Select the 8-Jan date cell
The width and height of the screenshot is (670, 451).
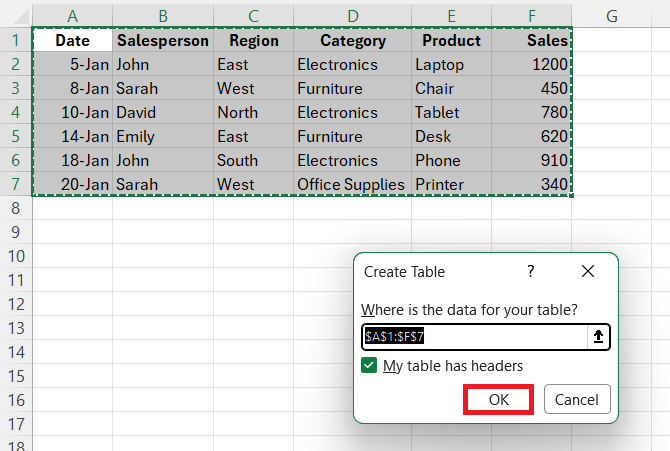72,88
